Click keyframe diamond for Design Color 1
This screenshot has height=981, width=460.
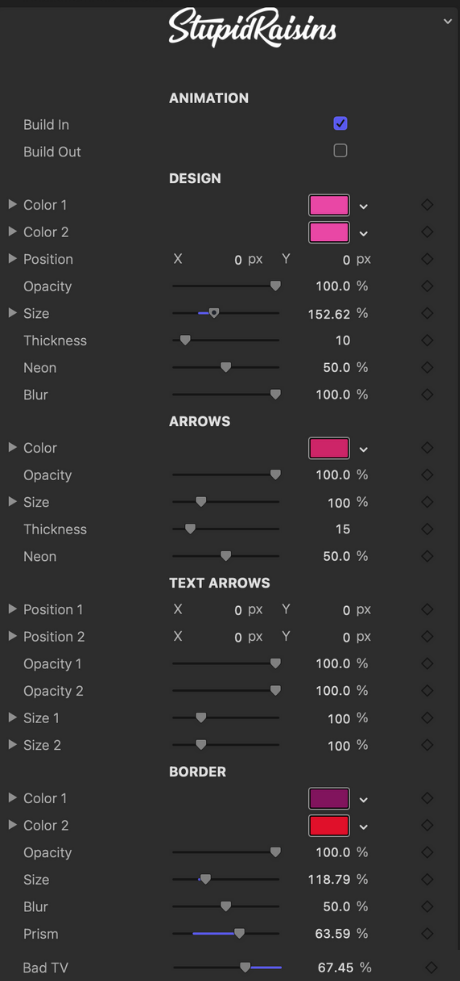427,205
